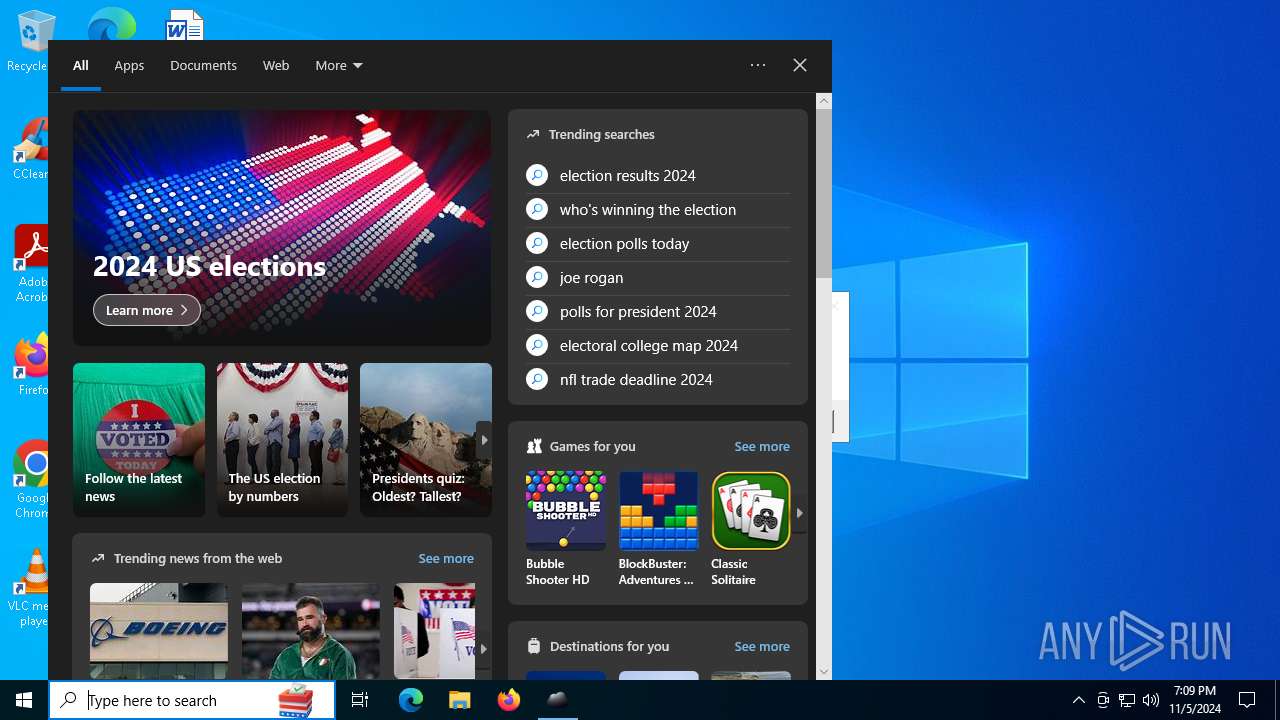Search for polls for president 2024

[658, 312]
